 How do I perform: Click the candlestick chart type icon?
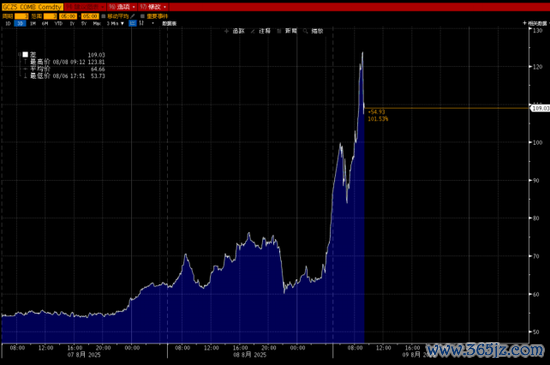point(141,23)
